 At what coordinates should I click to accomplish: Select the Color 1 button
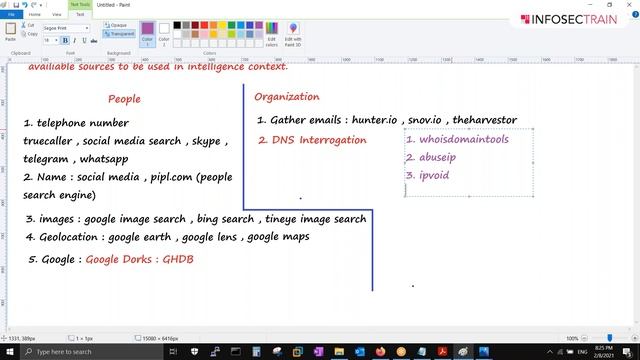(147, 34)
